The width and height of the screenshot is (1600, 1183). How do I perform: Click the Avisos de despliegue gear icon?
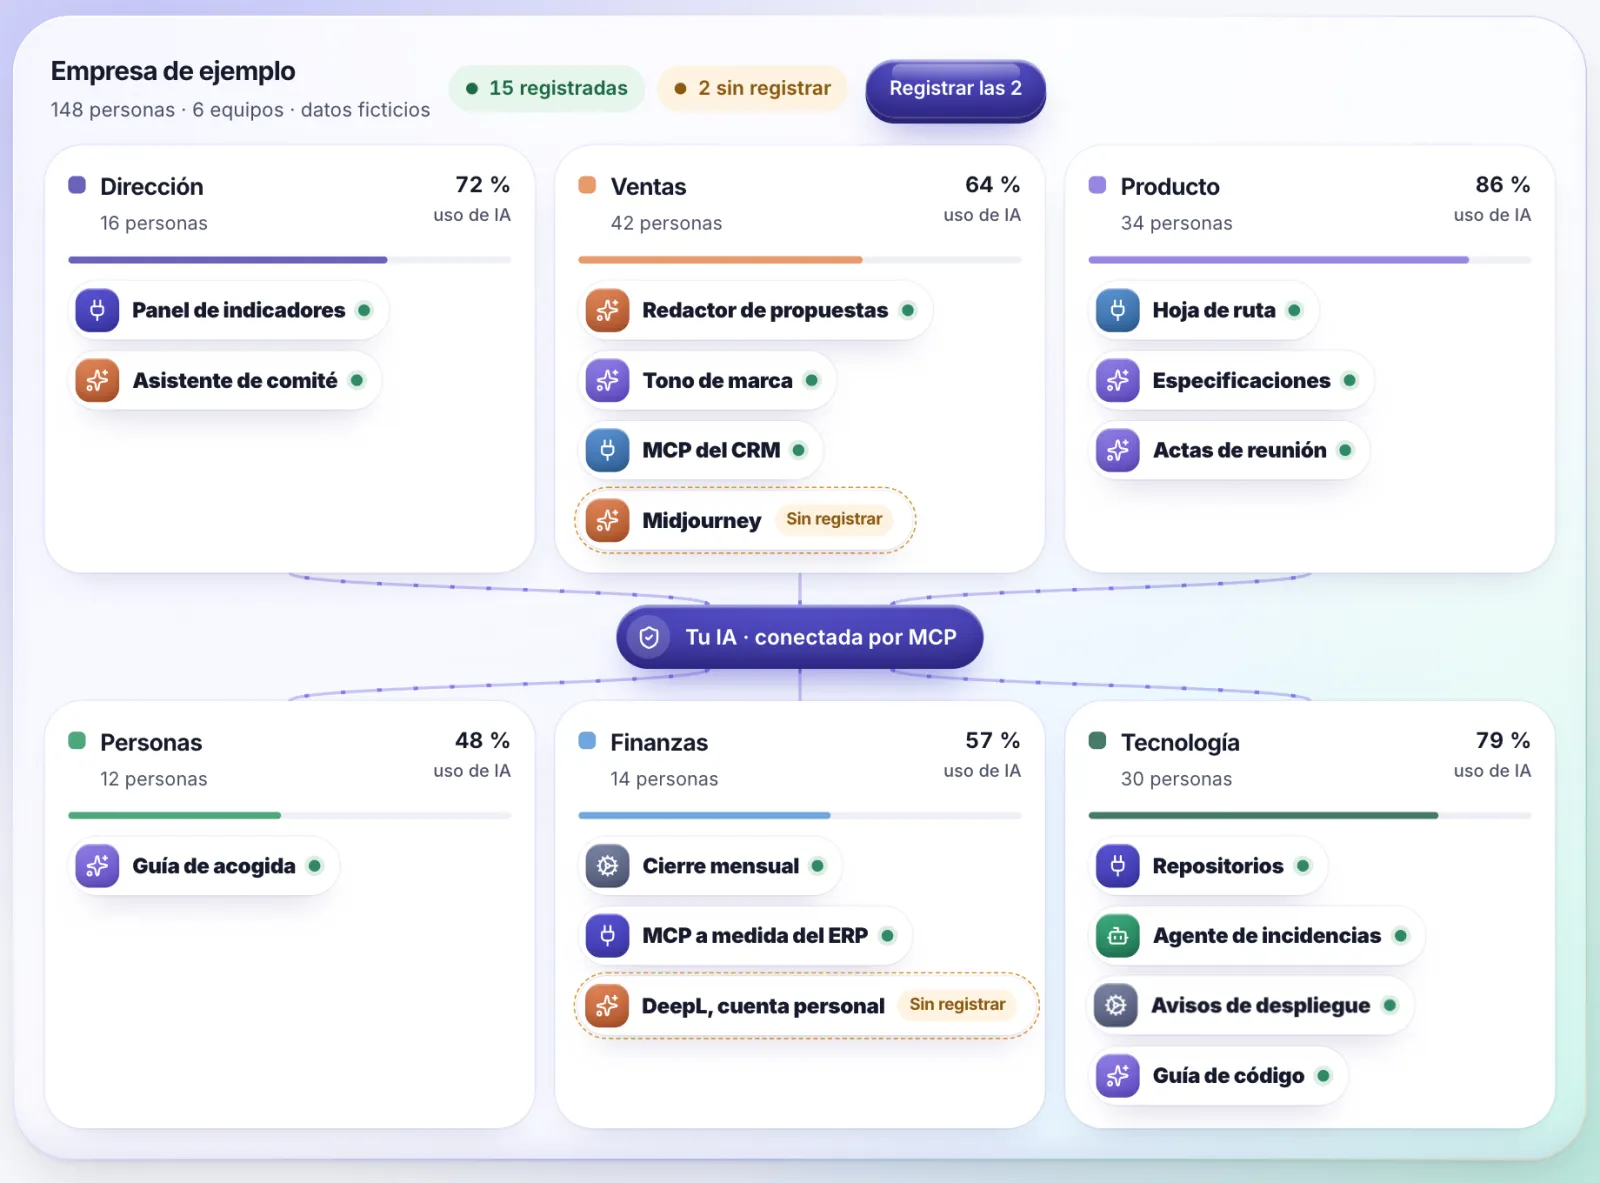click(x=1117, y=1006)
